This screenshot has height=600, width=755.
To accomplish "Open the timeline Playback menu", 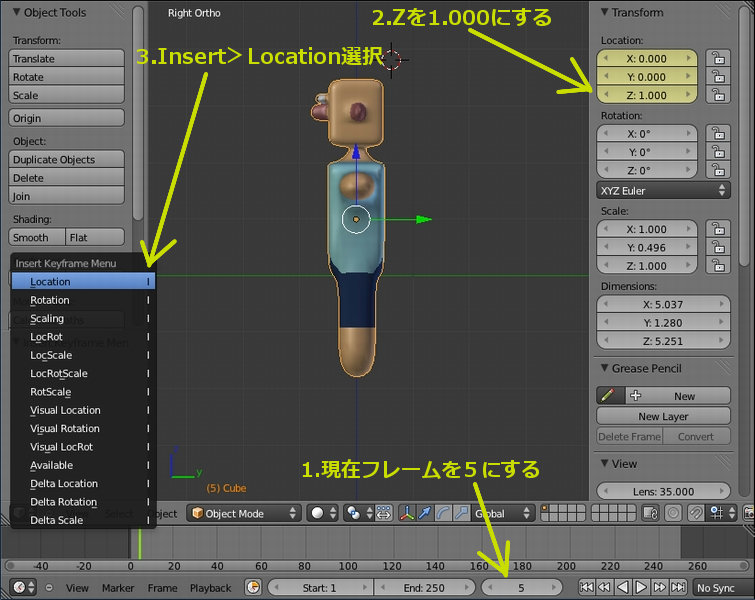I will point(210,587).
